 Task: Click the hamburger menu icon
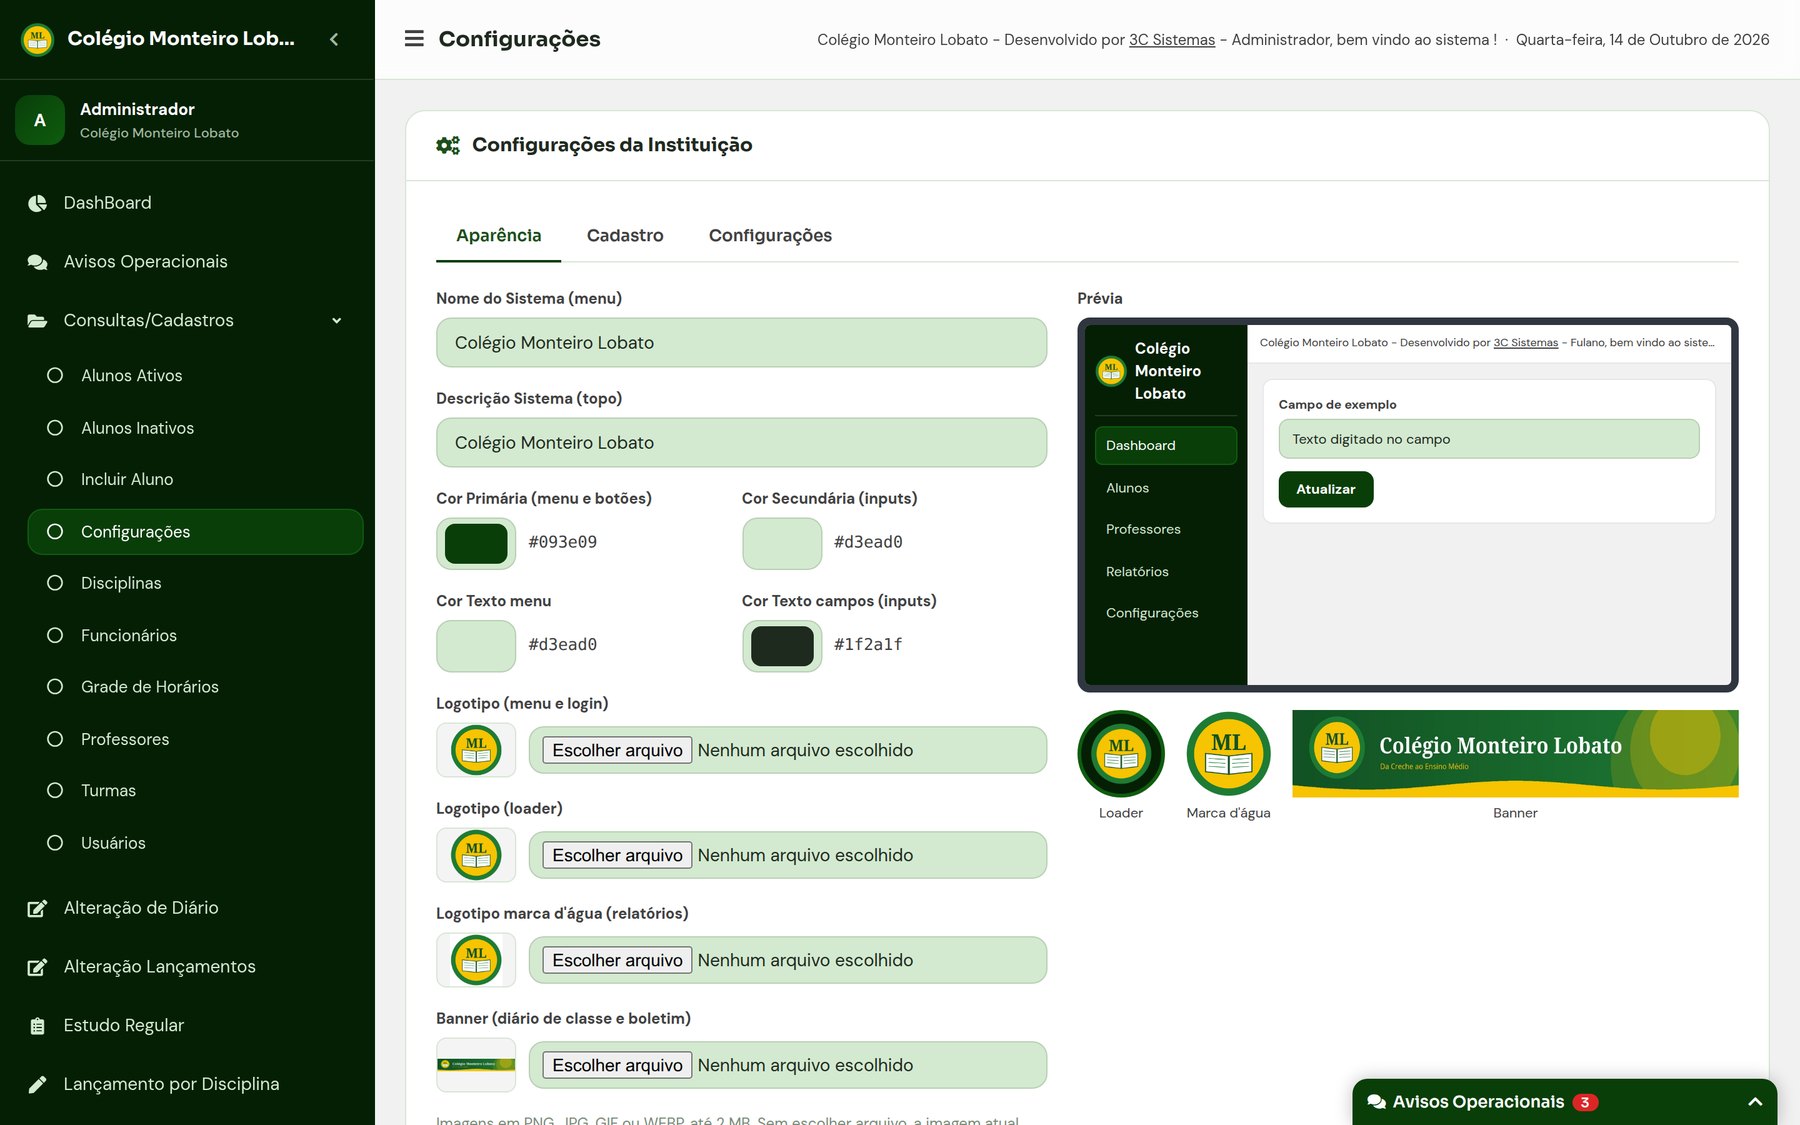413,39
